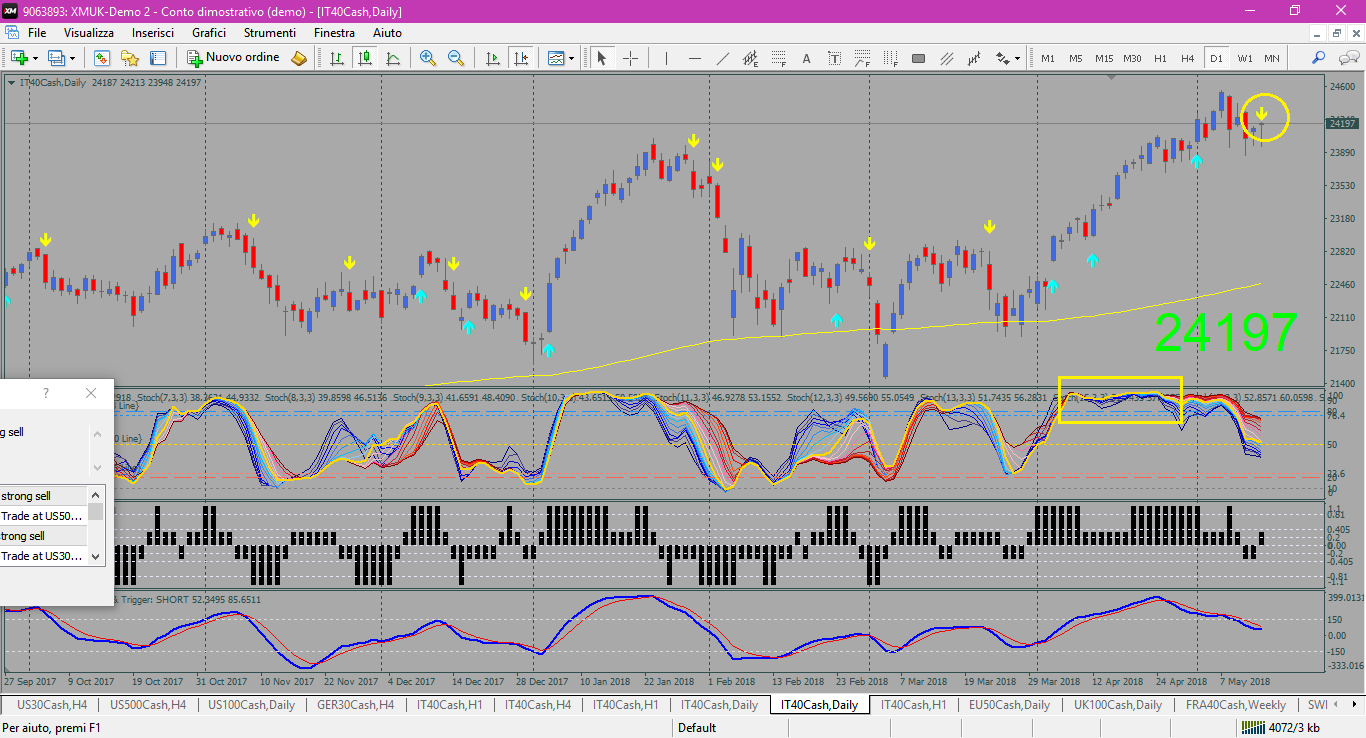This screenshot has height=738, width=1366.
Task: Expand the templates dropdown arrow
Action: (x=572, y=58)
